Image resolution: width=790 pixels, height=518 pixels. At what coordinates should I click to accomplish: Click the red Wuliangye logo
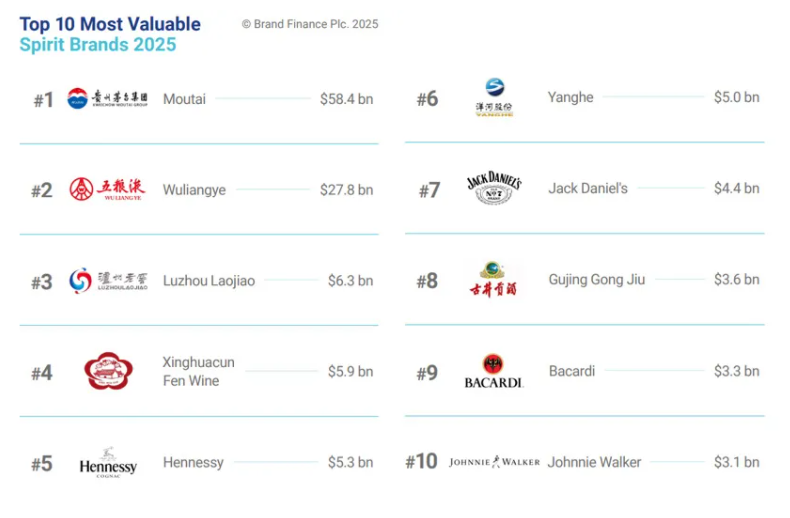107,189
